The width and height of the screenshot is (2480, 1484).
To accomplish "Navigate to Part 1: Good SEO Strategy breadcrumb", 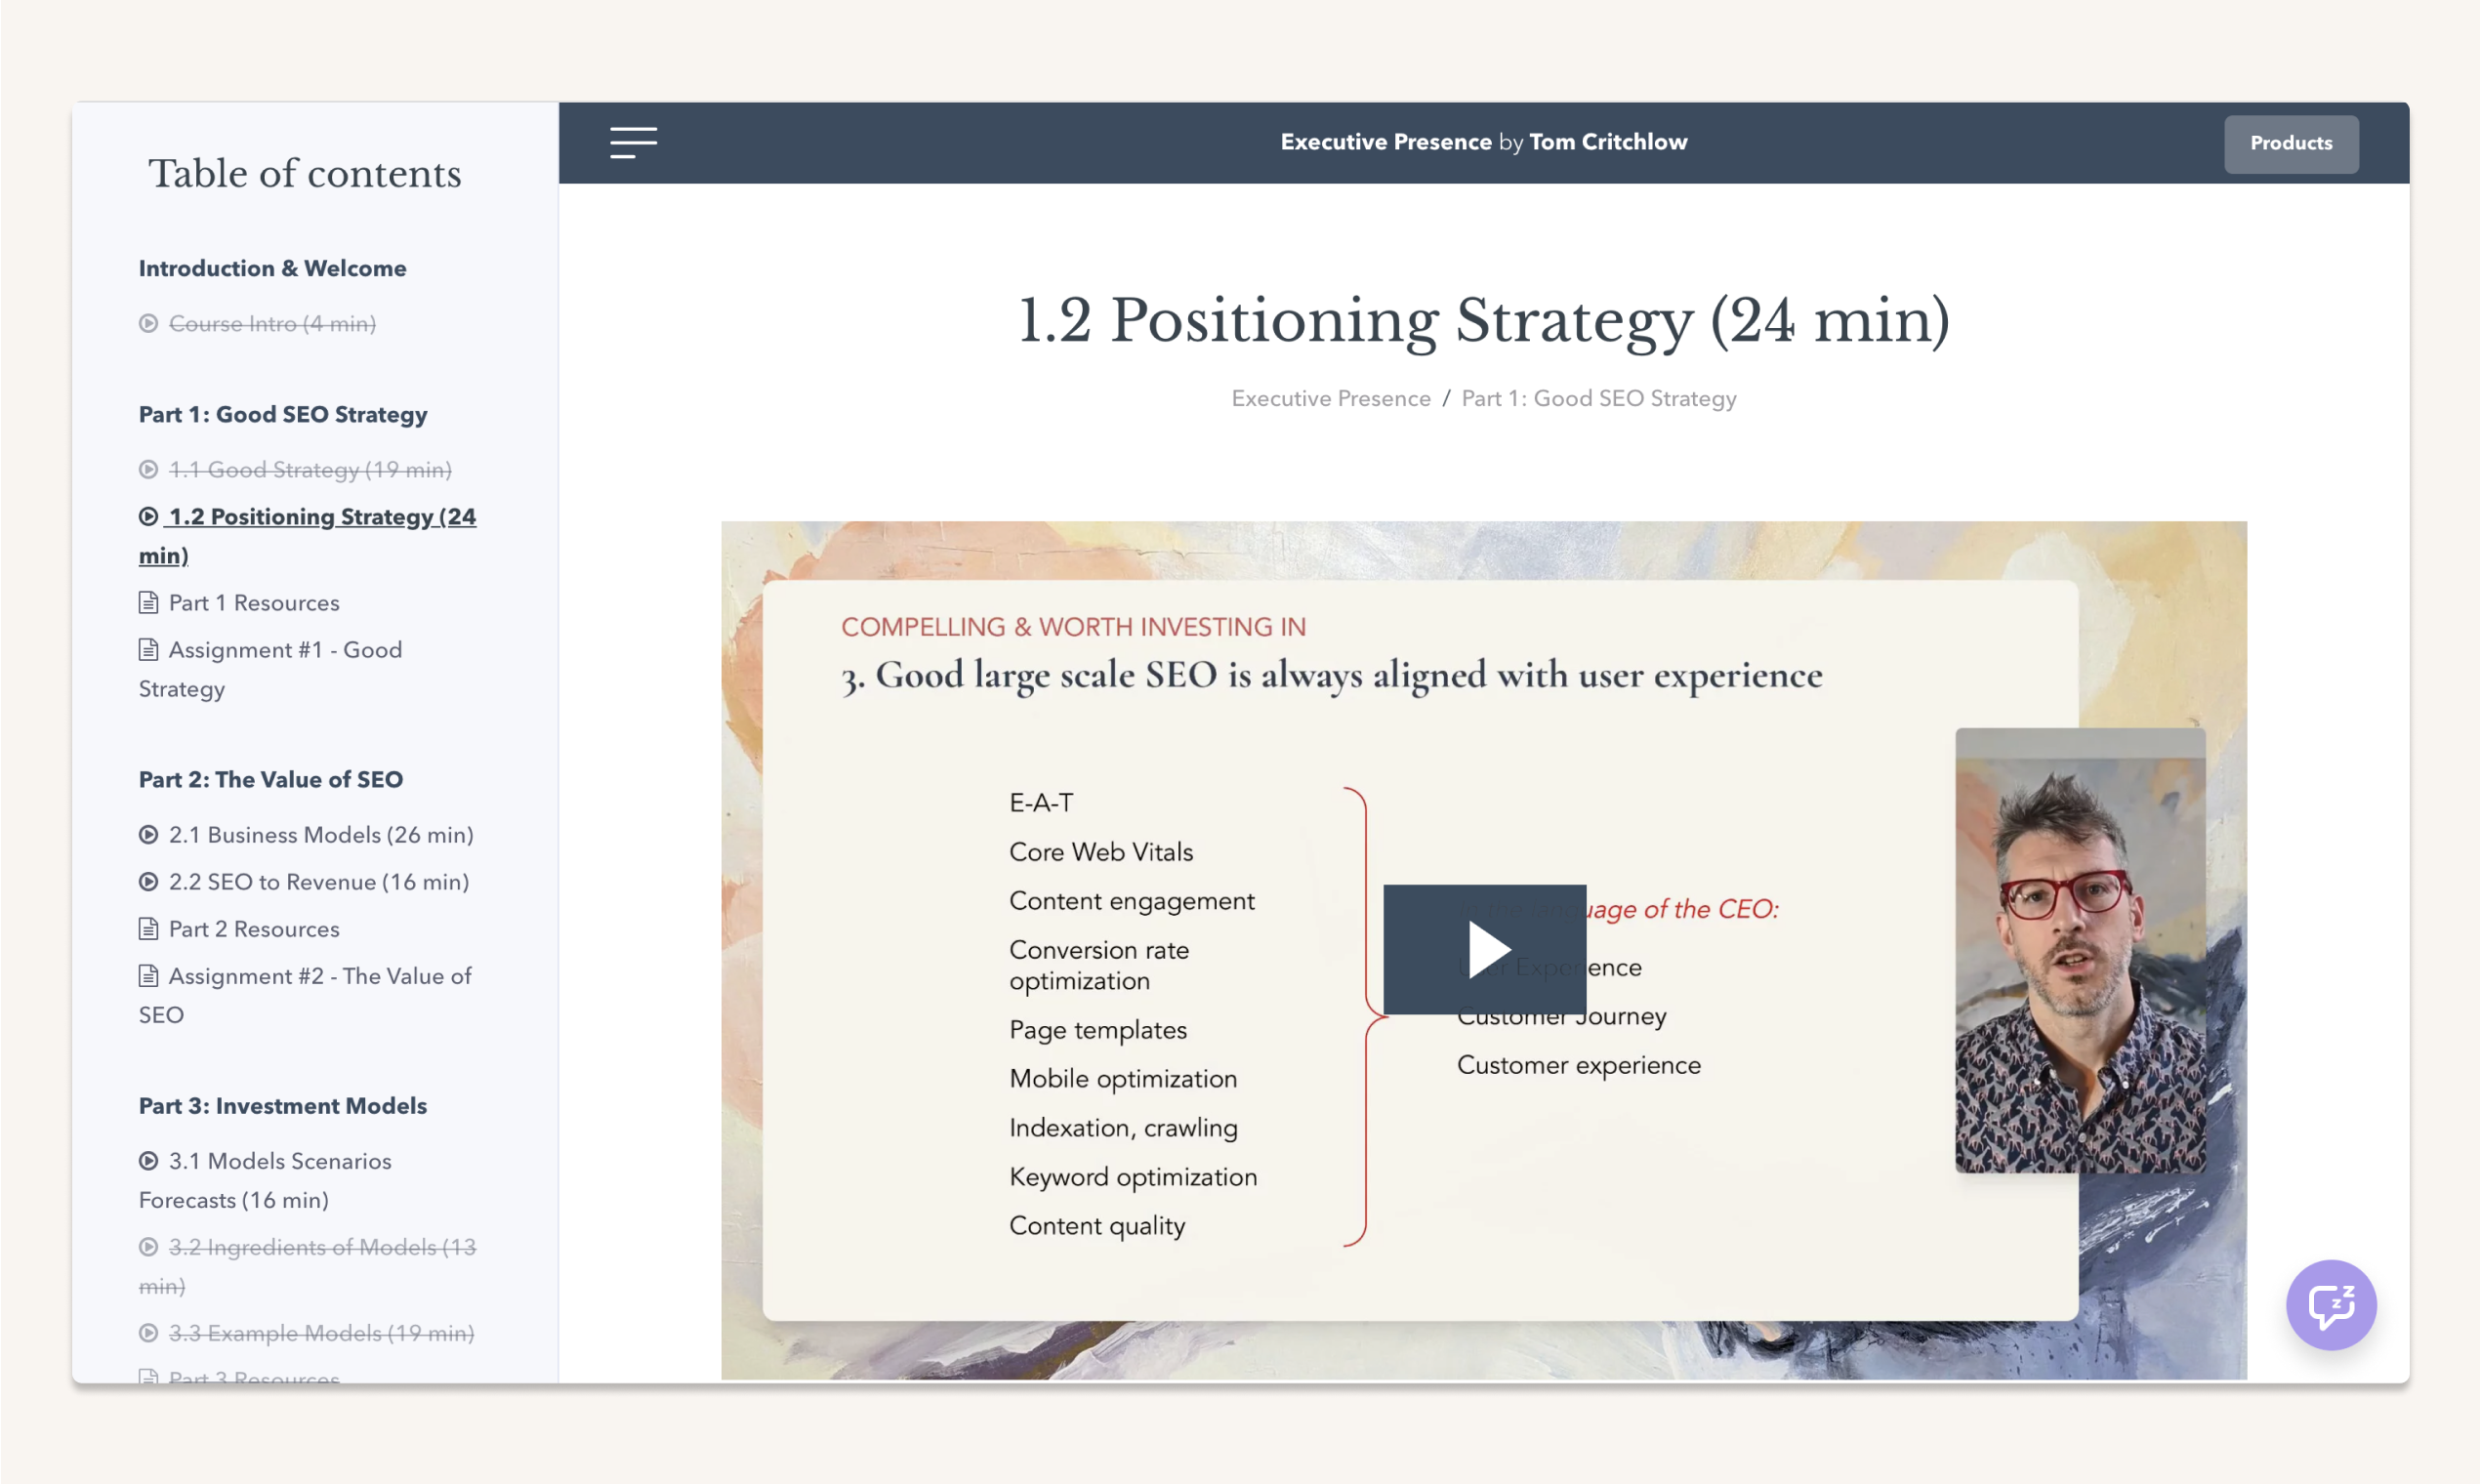I will [1598, 398].
